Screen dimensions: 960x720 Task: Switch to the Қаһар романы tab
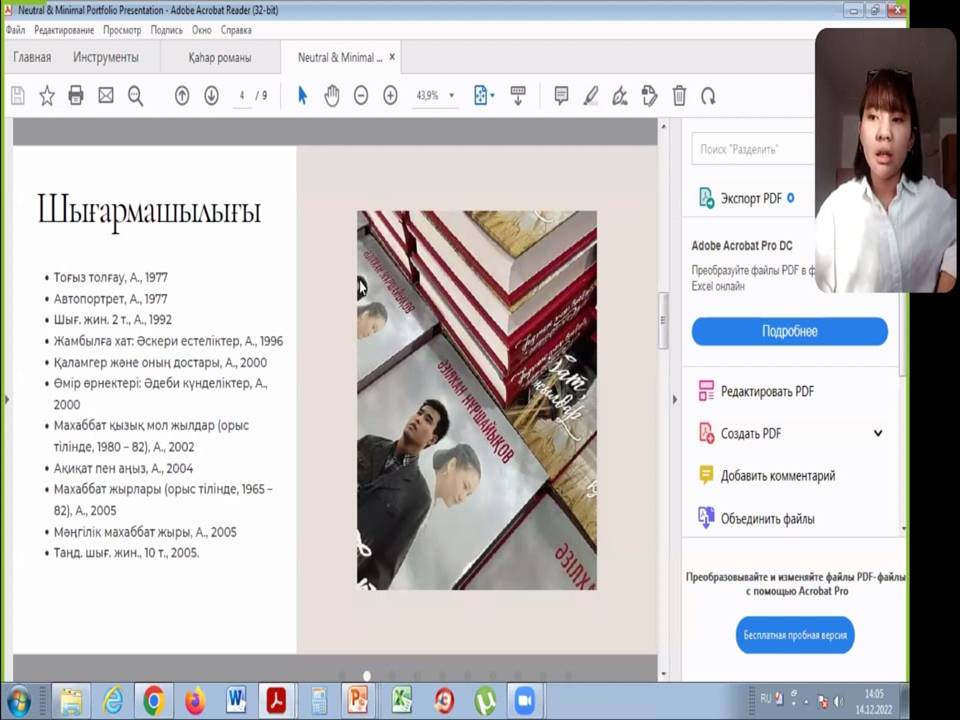coord(219,58)
